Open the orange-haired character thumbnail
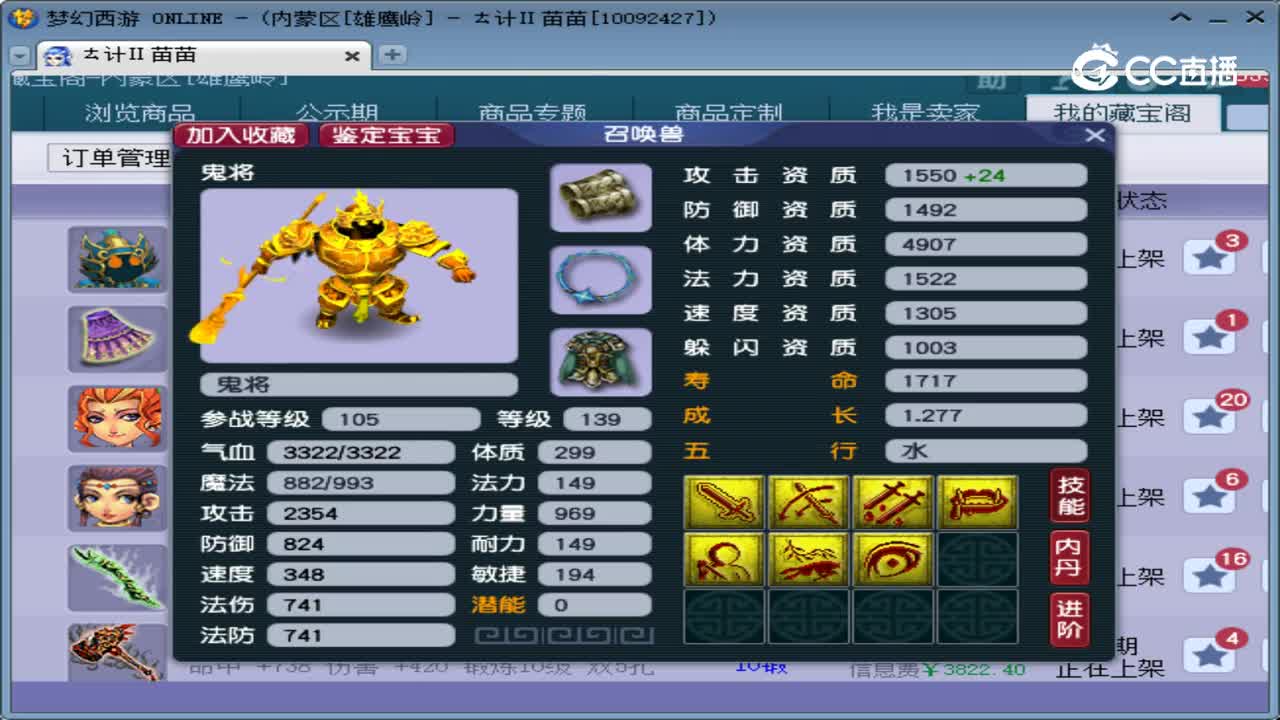The width and height of the screenshot is (1280, 720). pyautogui.click(x=118, y=418)
